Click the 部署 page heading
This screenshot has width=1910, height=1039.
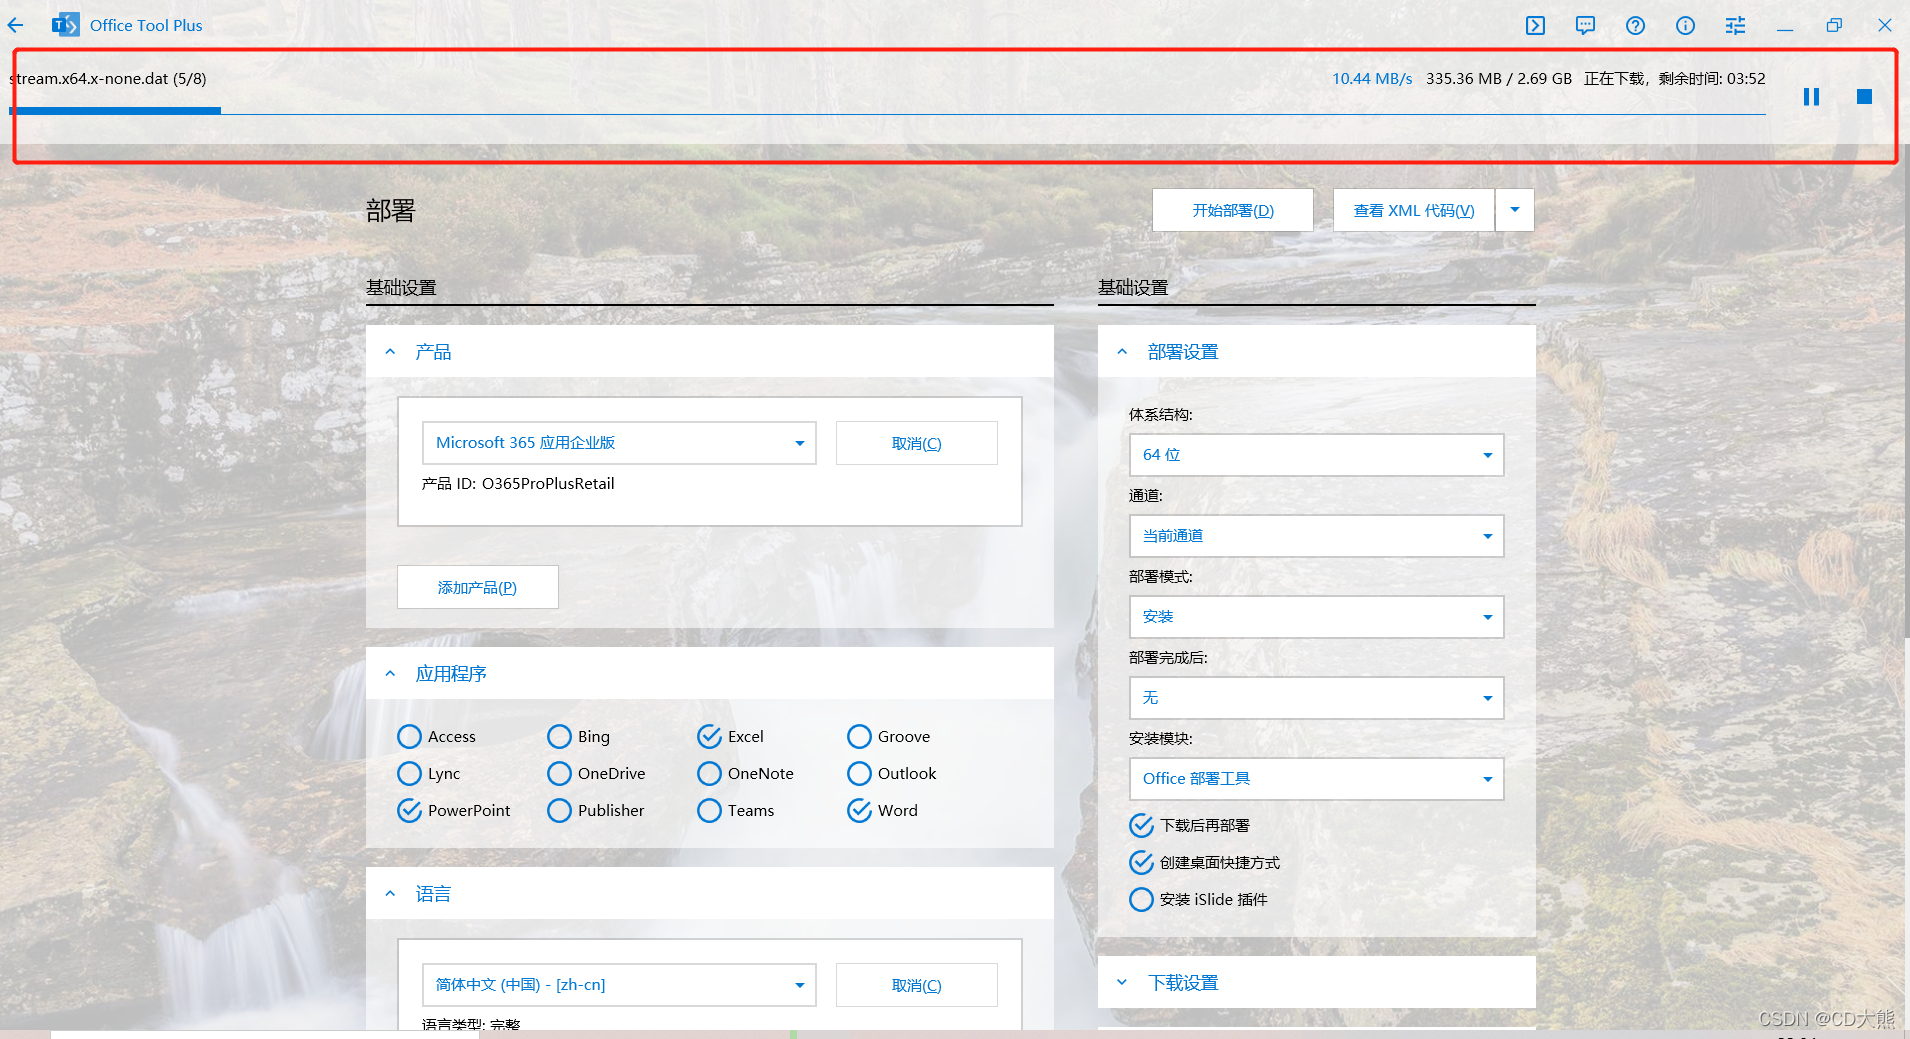click(x=390, y=211)
